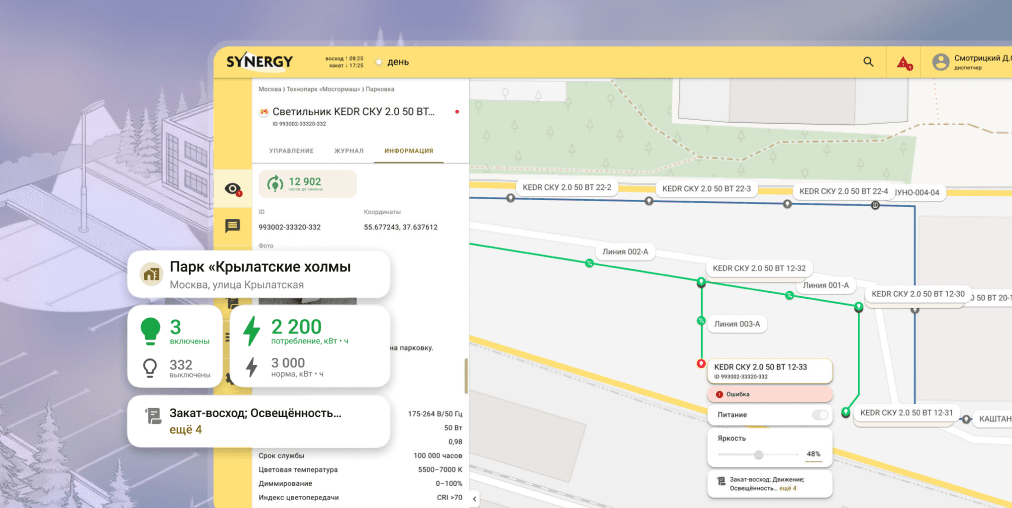Click the lamp pin for KEDR 22-4
Screen dimensions: 1012x508
pyautogui.click(x=787, y=204)
